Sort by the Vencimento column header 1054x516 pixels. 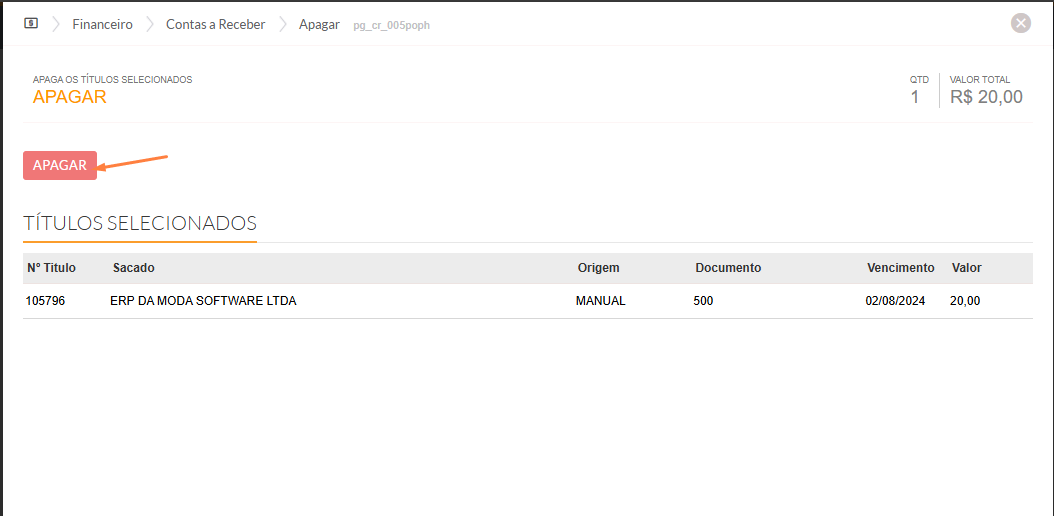(x=900, y=268)
